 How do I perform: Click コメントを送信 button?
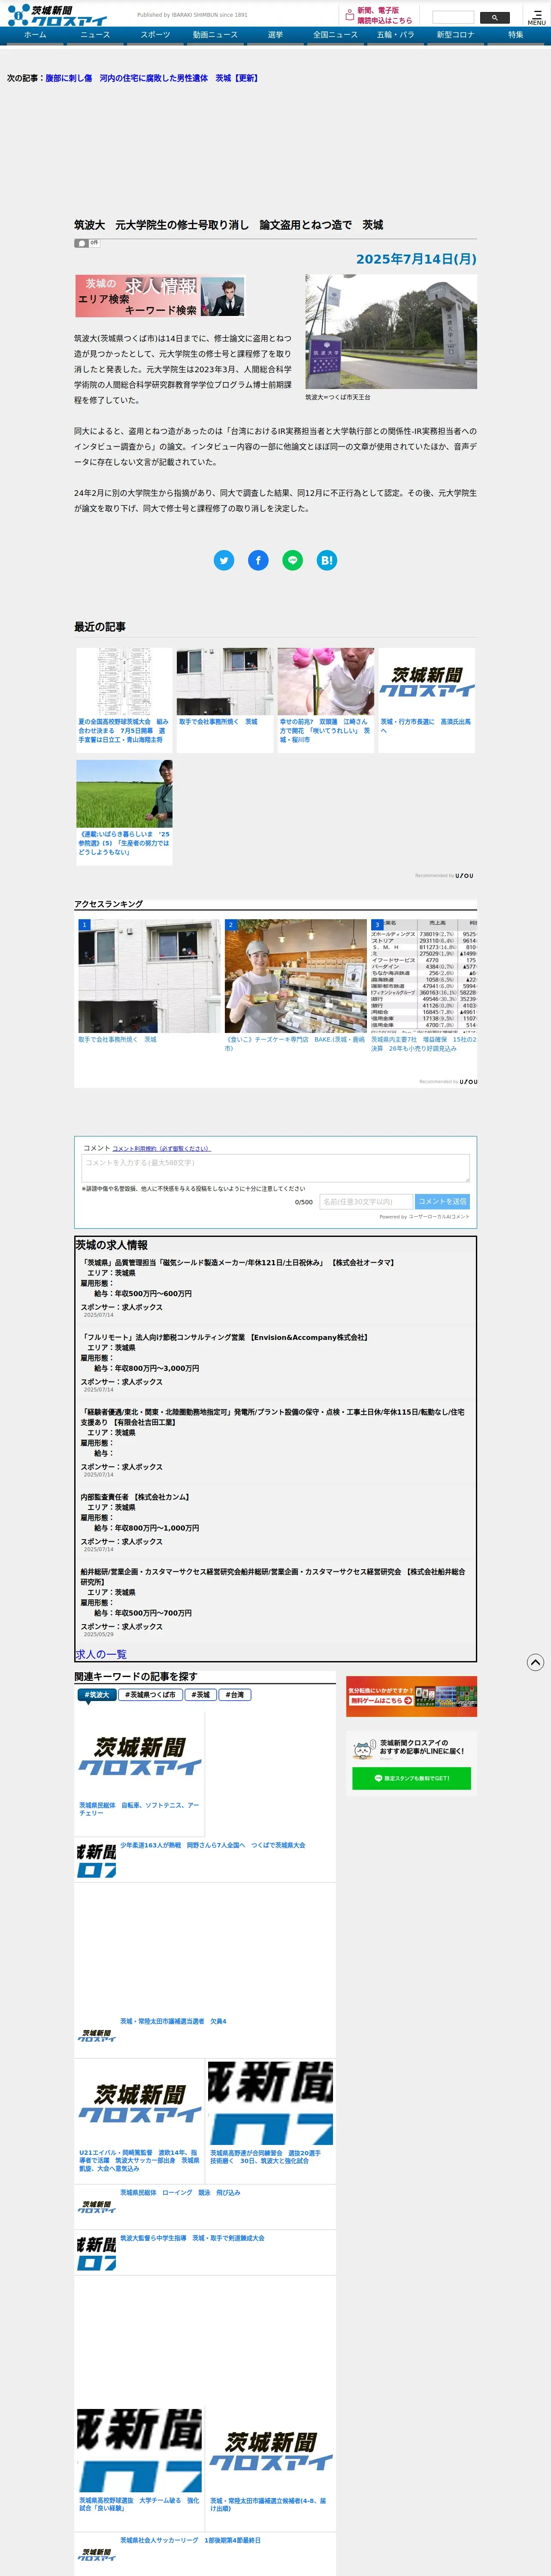point(442,1202)
